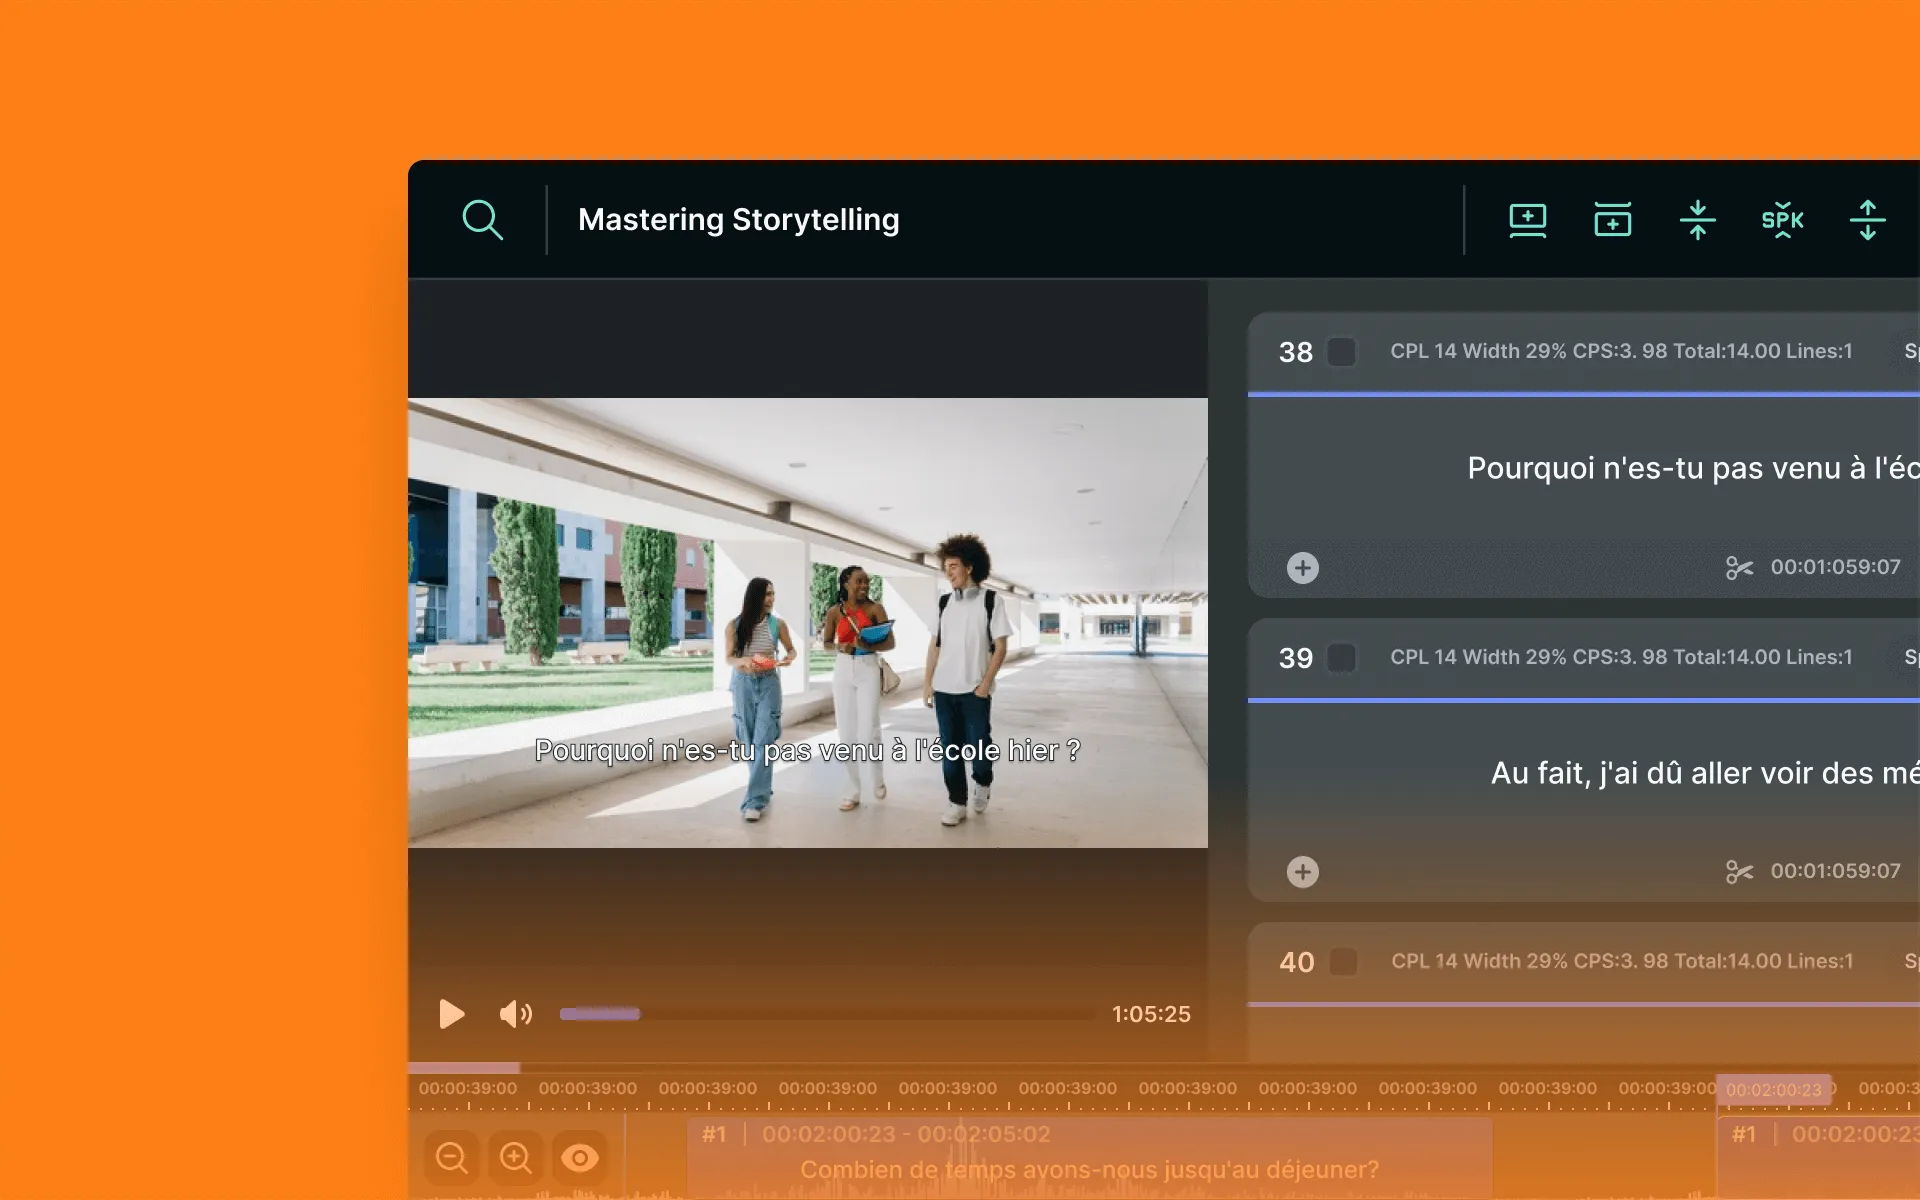Tick the checkbox for subtitle 38
This screenshot has width=1920, height=1200.
pyautogui.click(x=1341, y=352)
